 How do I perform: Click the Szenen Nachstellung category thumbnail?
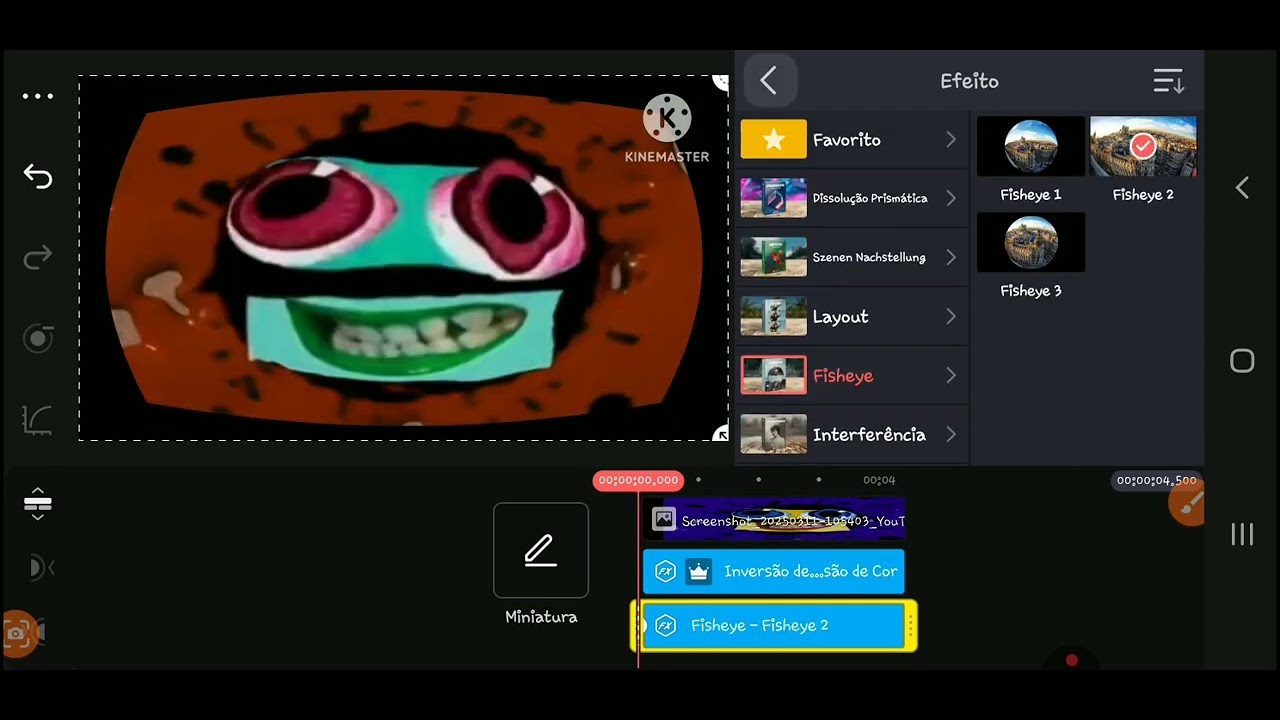[x=774, y=257]
